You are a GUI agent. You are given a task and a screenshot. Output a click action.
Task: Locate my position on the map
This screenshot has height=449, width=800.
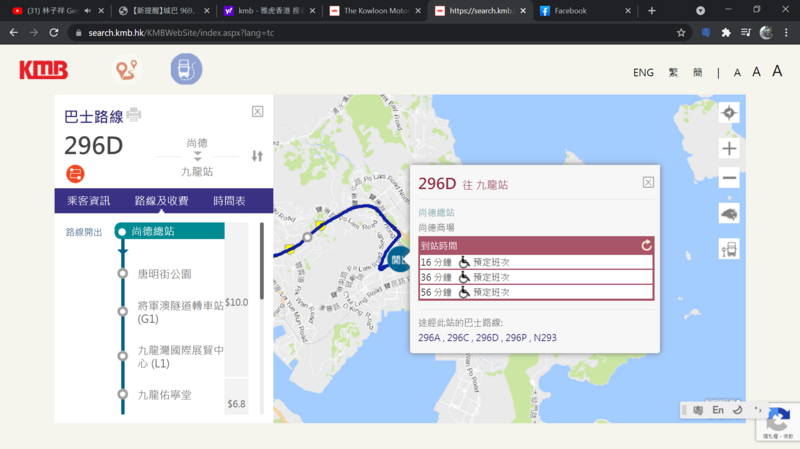[x=729, y=112]
